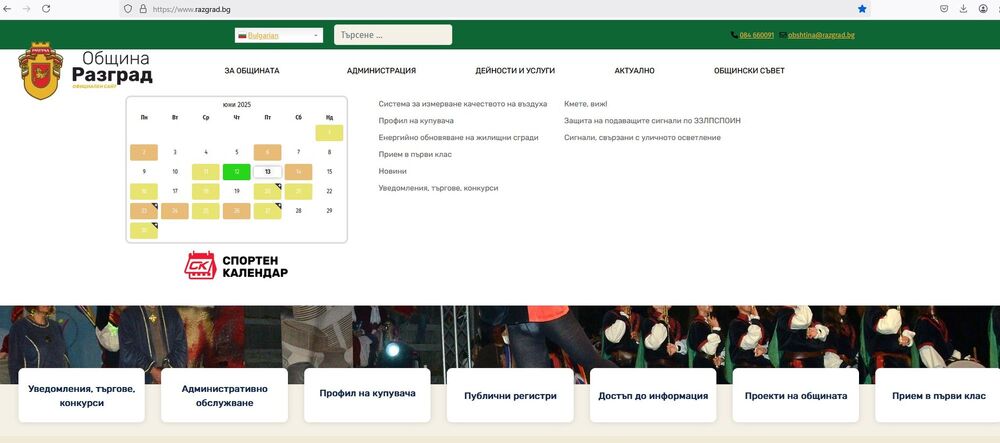Open the 'За общината' menu

pyautogui.click(x=252, y=71)
